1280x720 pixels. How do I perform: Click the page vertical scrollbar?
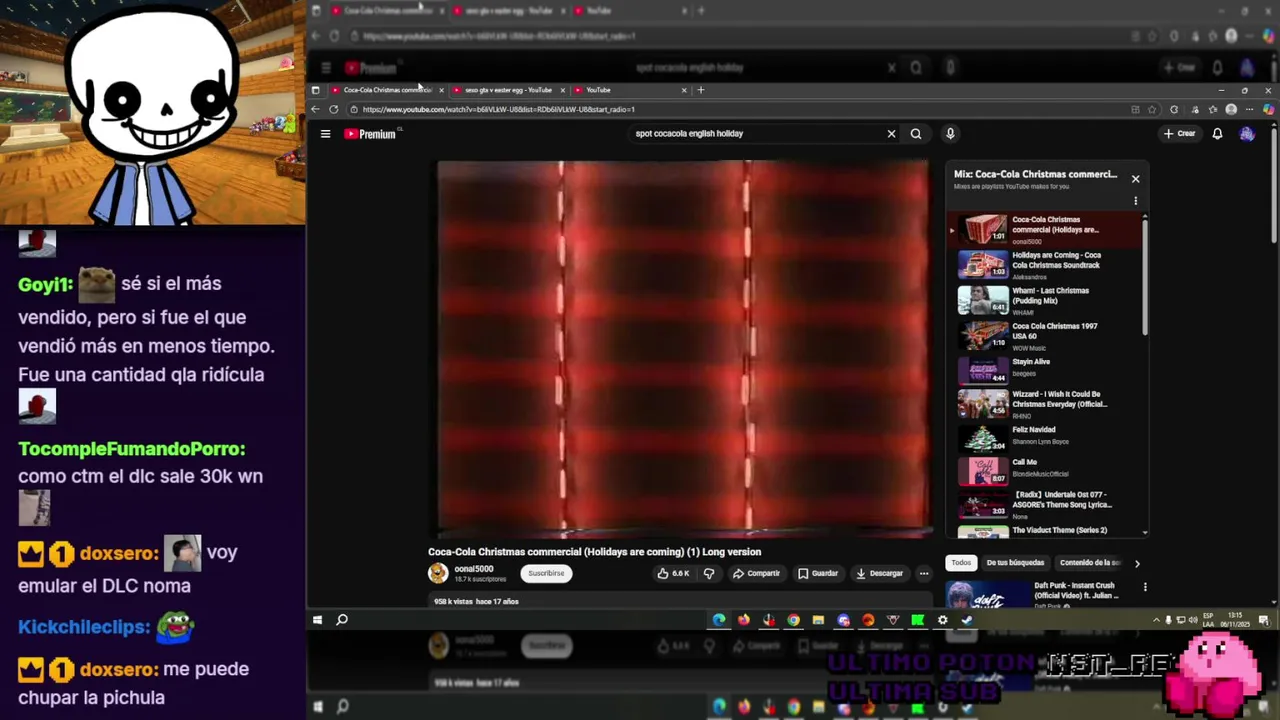click(1274, 185)
